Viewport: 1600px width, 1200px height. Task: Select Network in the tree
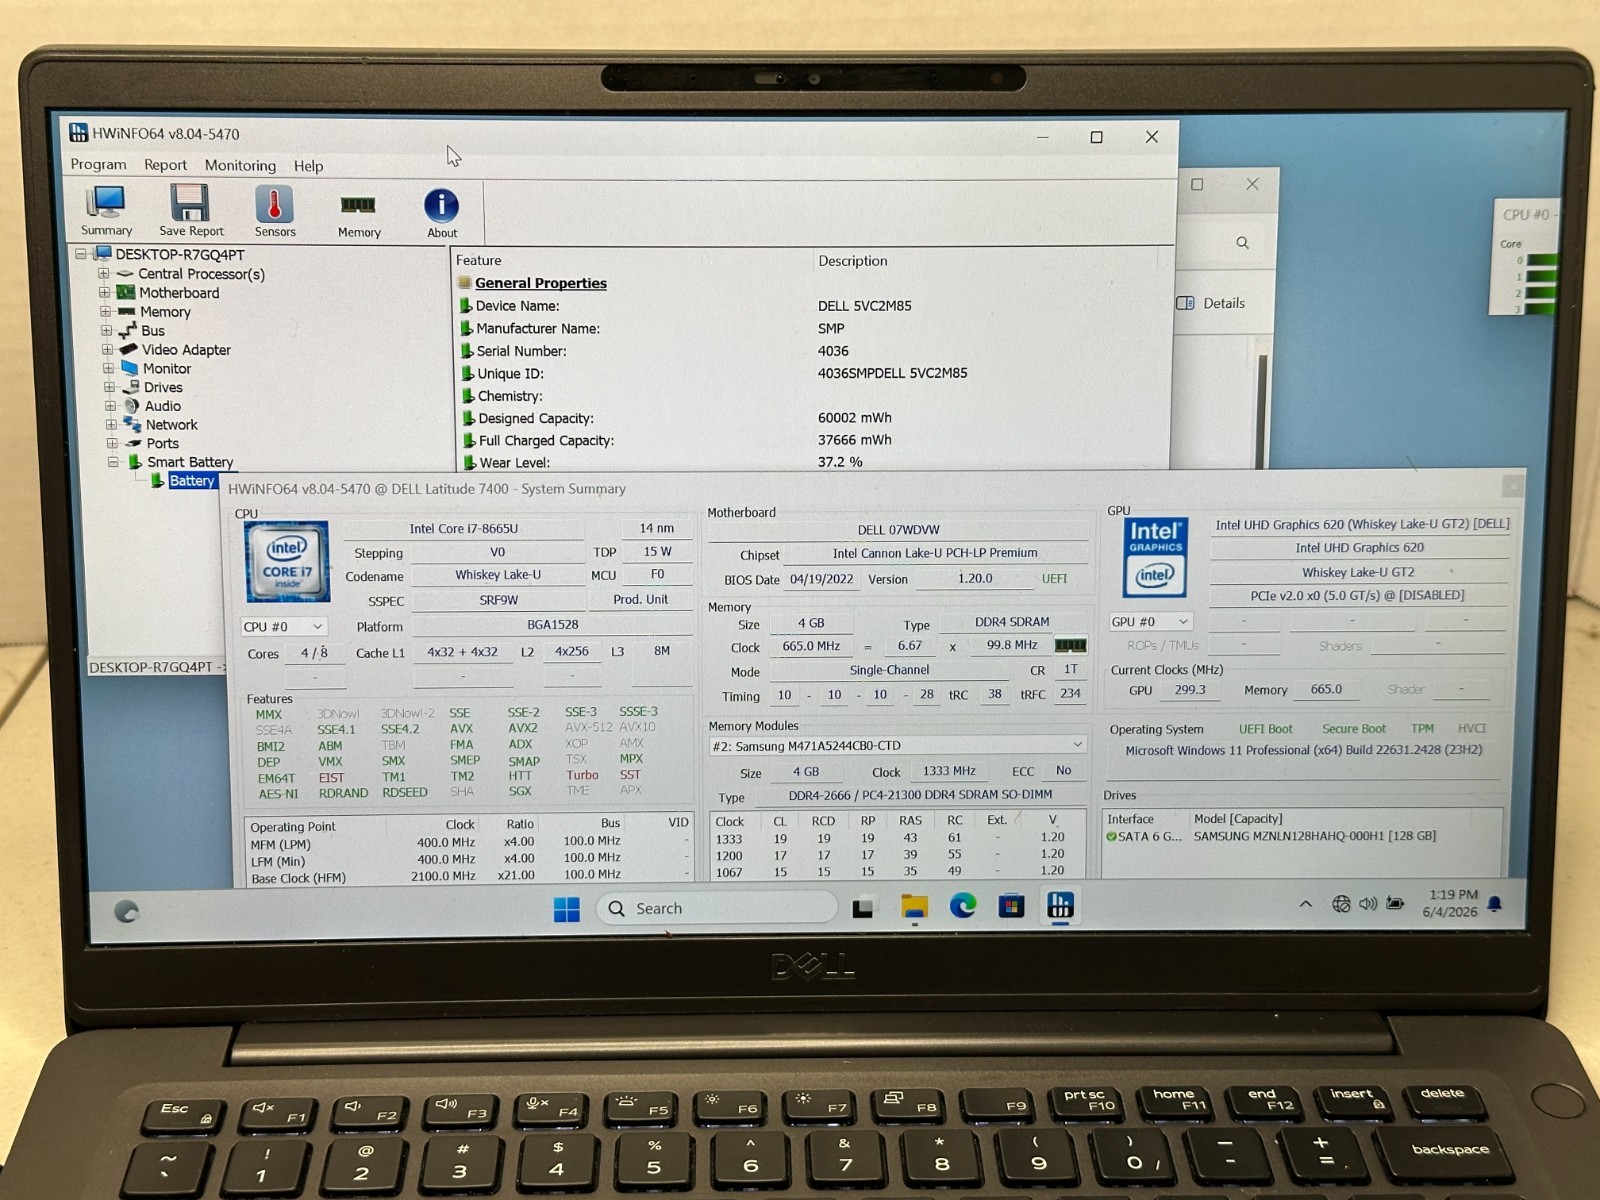point(172,425)
